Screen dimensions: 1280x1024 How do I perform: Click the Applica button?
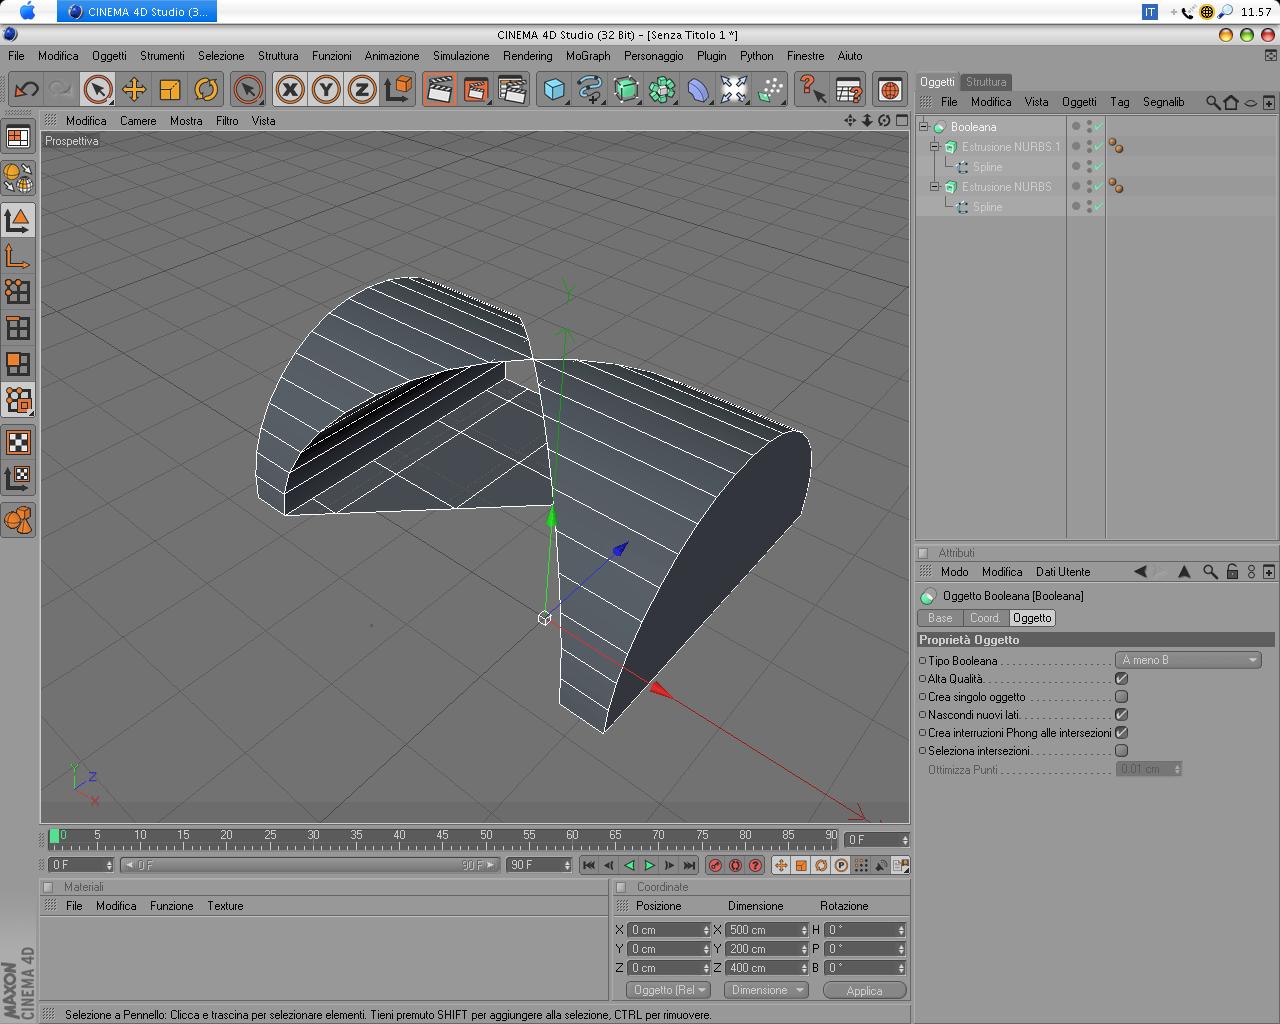pos(864,990)
